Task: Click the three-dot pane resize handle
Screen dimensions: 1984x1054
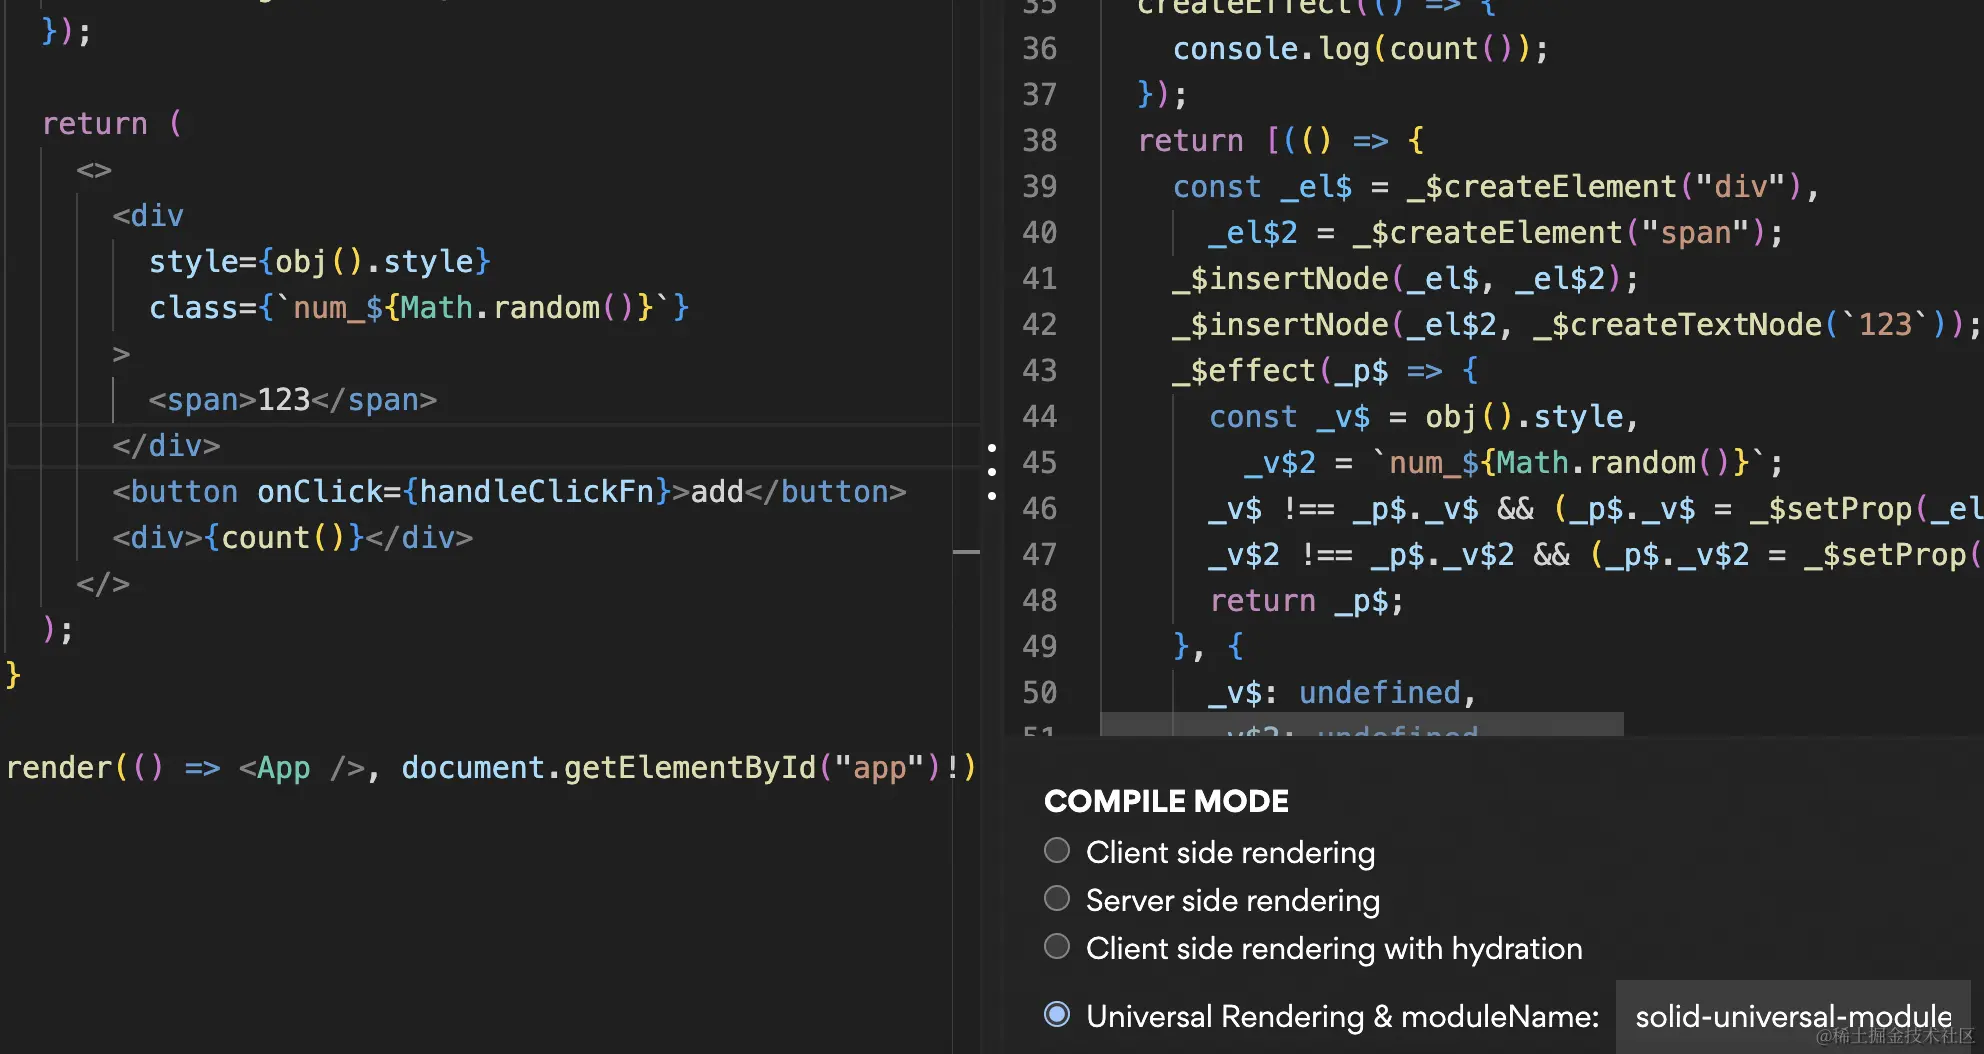Action: (x=991, y=471)
